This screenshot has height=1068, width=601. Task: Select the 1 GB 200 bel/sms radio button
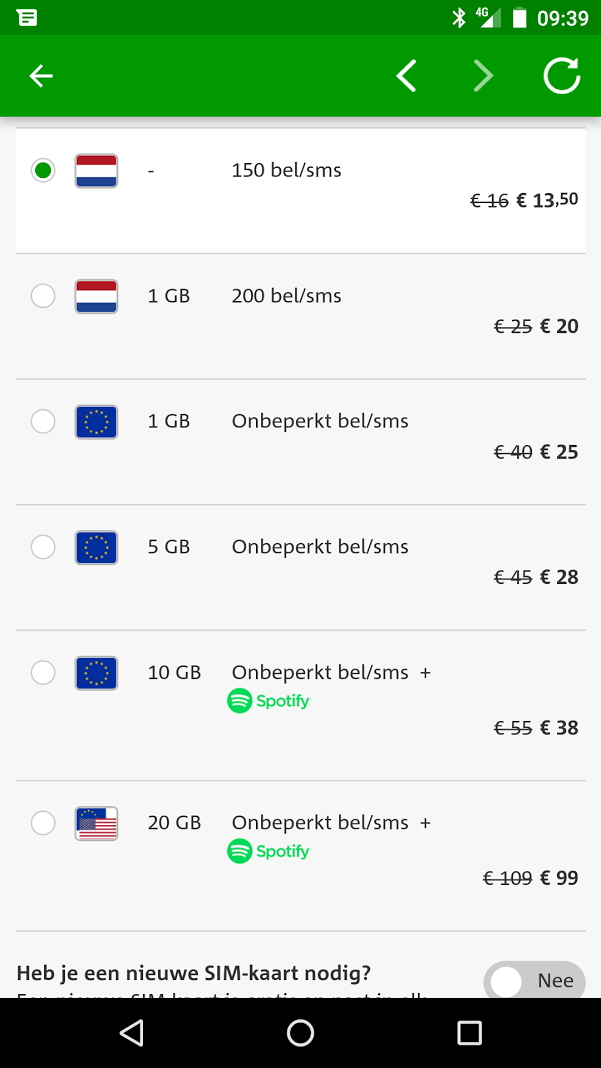[x=43, y=296]
